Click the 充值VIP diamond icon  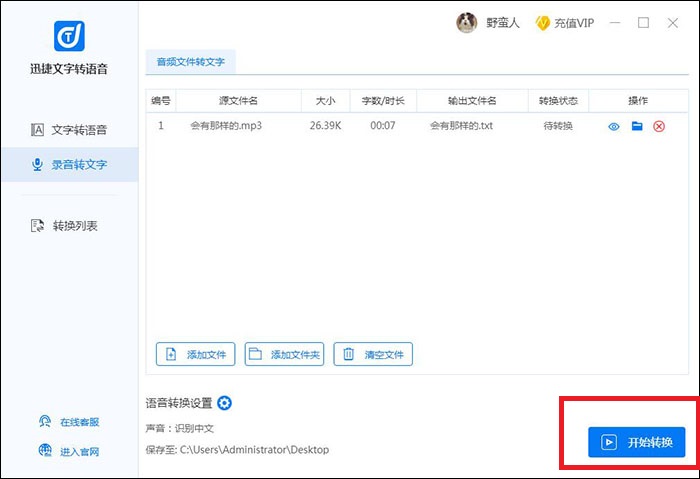click(x=543, y=23)
